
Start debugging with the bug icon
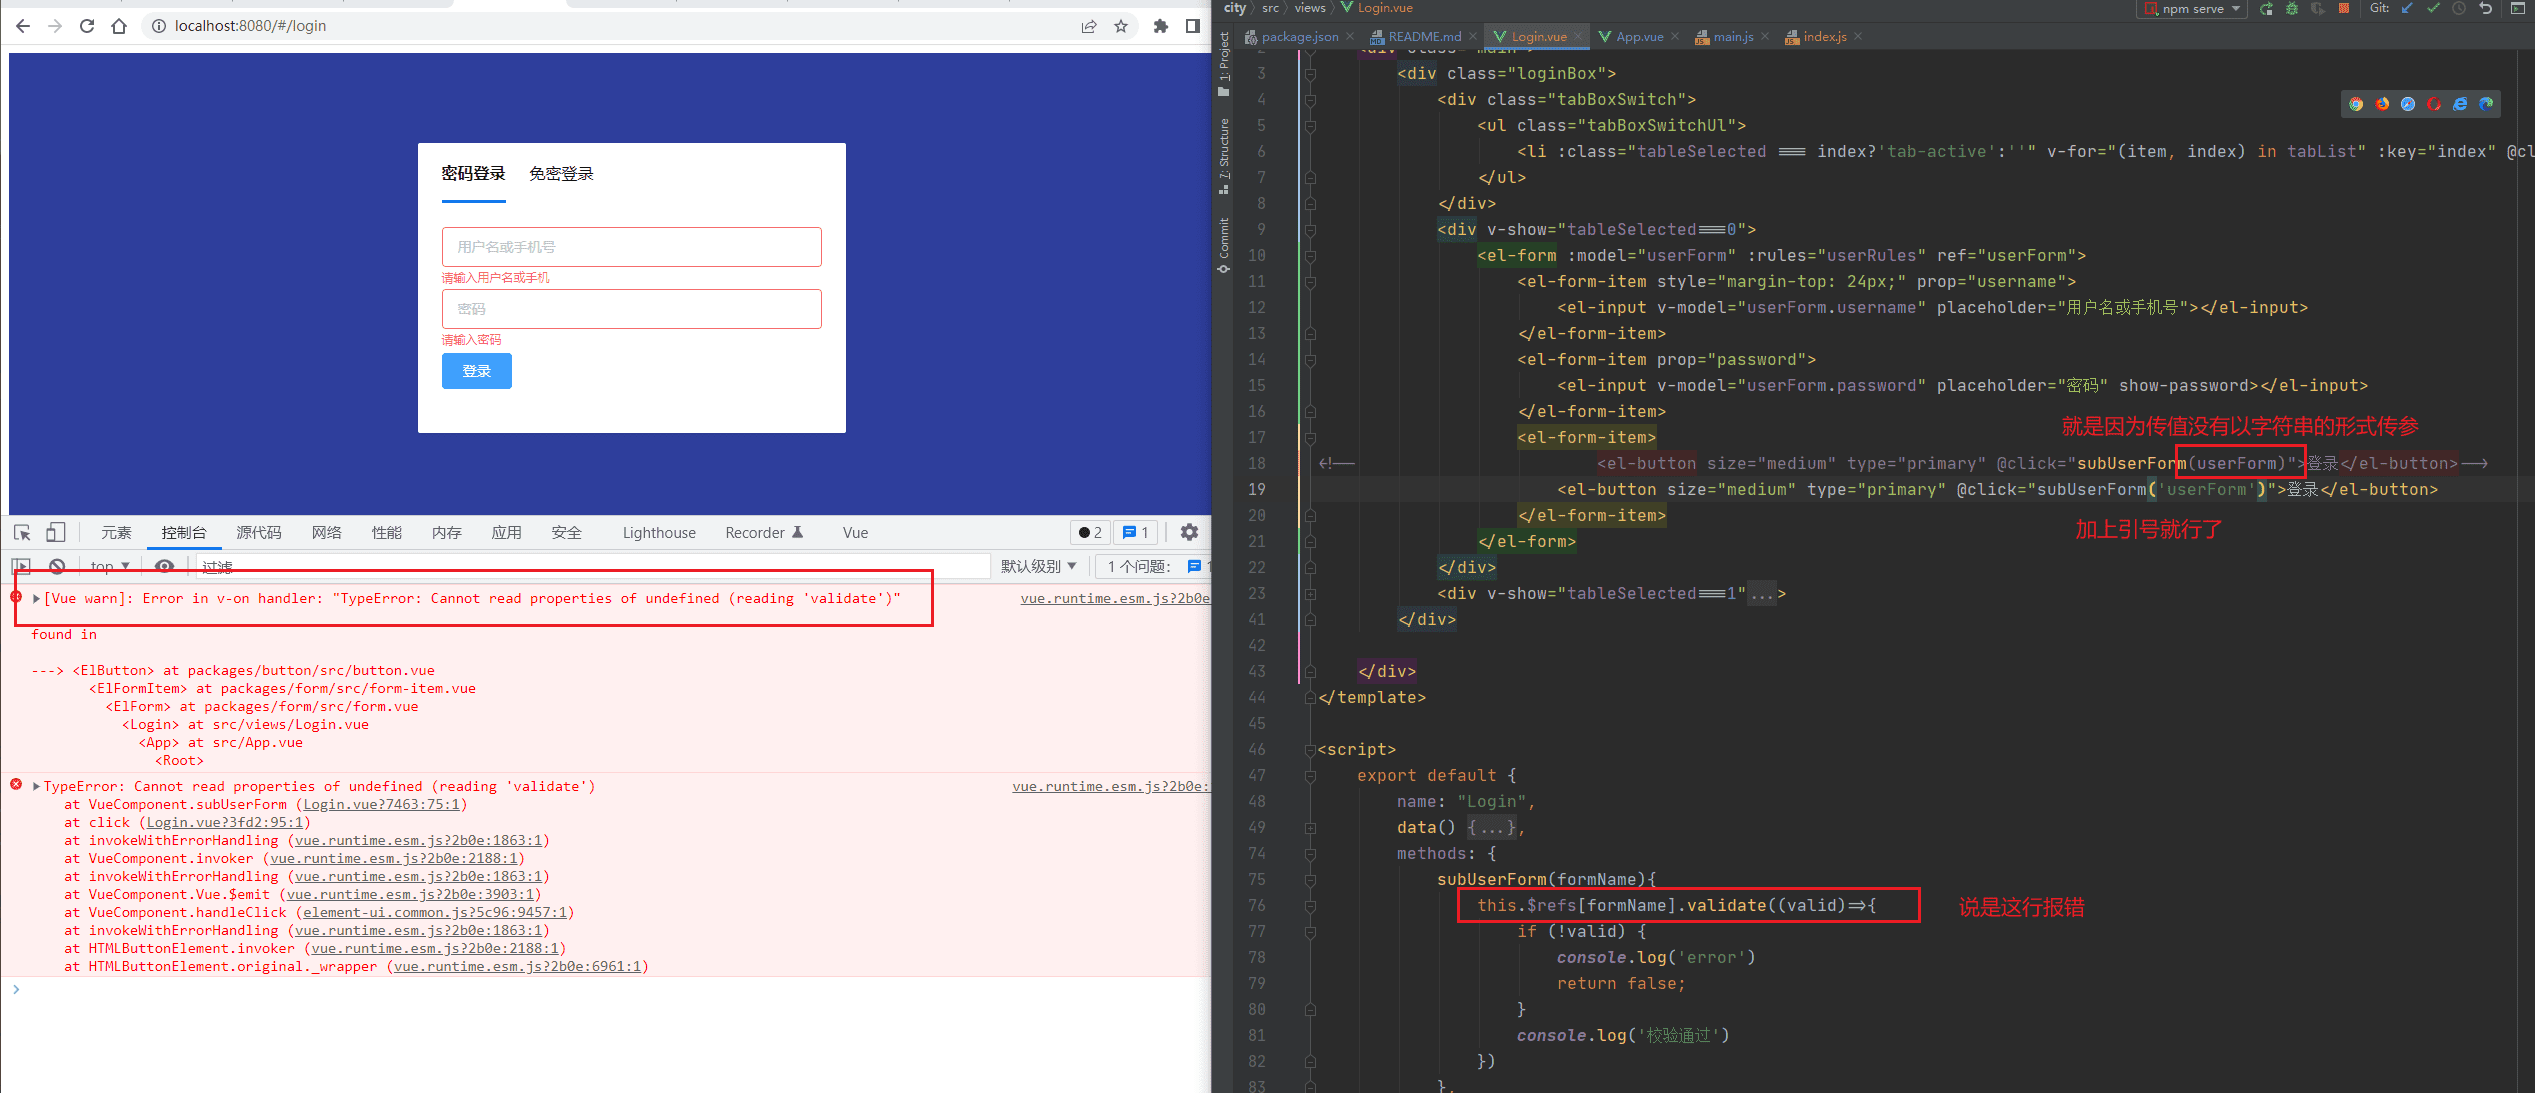[2292, 9]
